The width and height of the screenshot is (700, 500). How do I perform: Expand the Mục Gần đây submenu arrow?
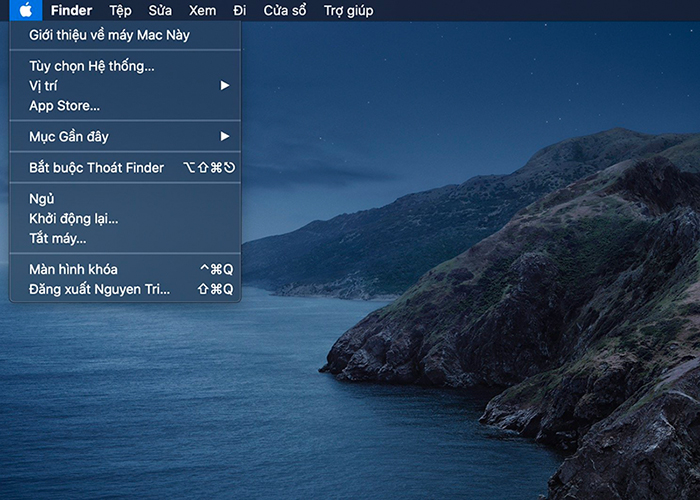[225, 136]
